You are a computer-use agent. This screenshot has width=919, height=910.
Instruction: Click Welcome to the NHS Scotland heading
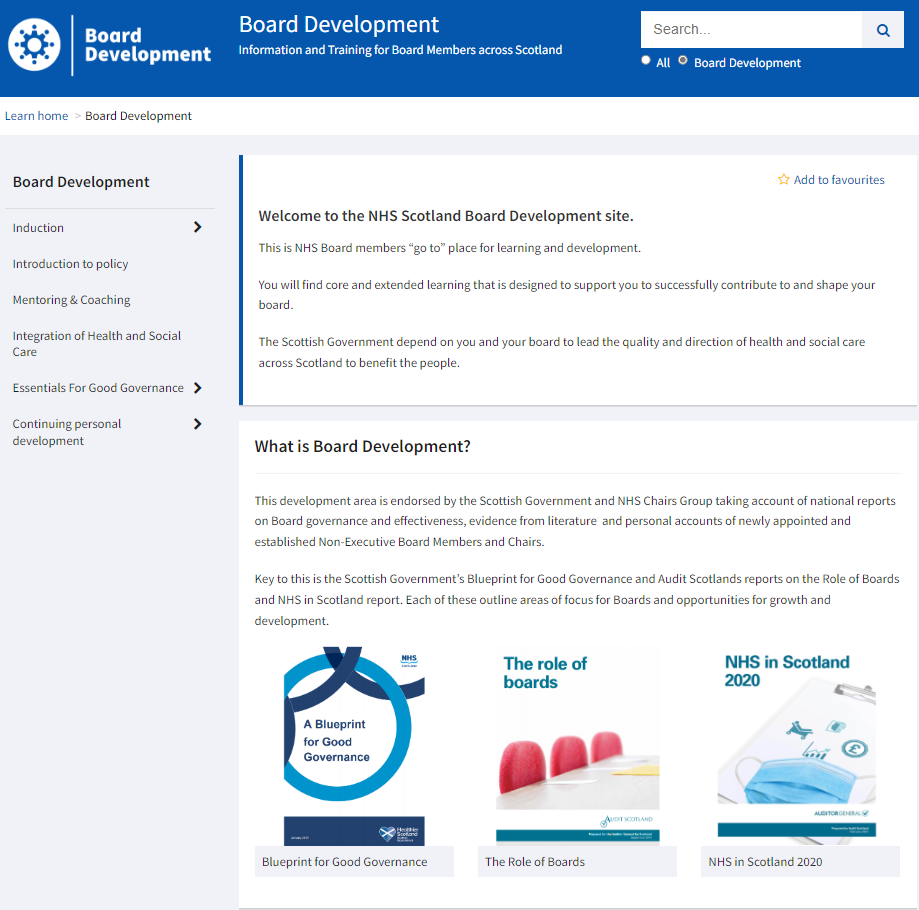[x=446, y=216]
